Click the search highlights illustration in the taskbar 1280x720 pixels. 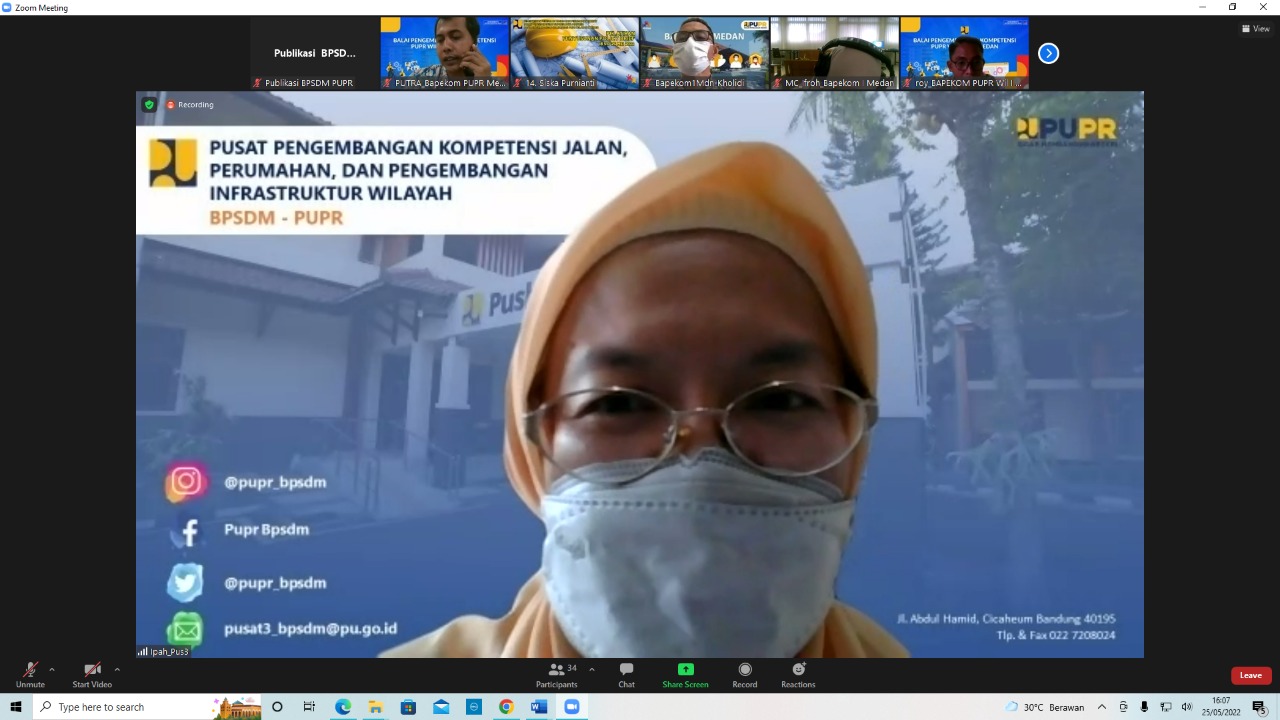236,707
